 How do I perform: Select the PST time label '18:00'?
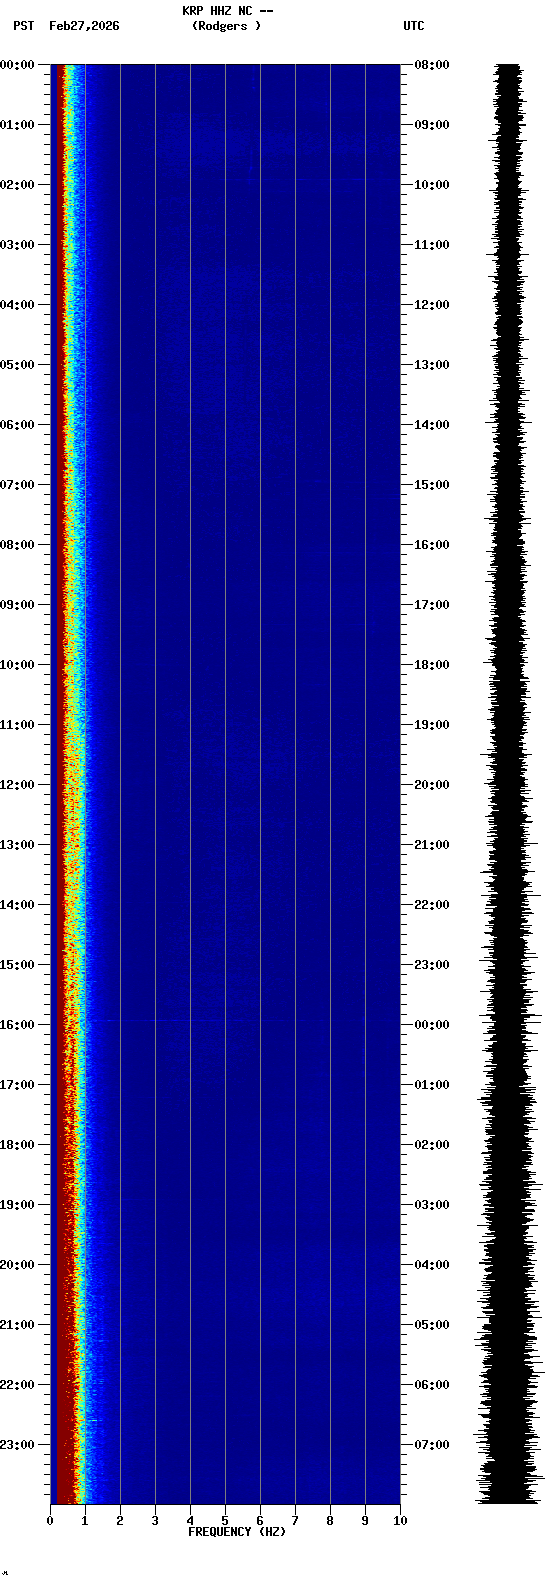17,1145
